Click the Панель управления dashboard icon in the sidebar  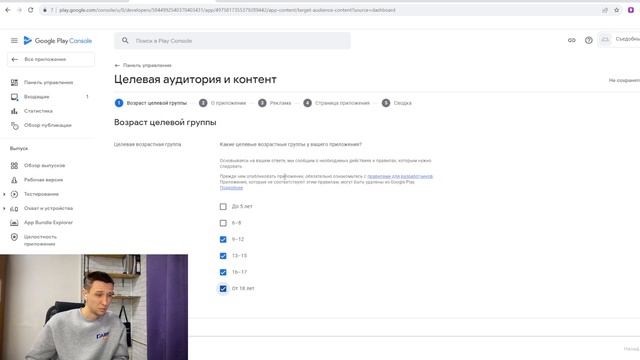(x=14, y=82)
